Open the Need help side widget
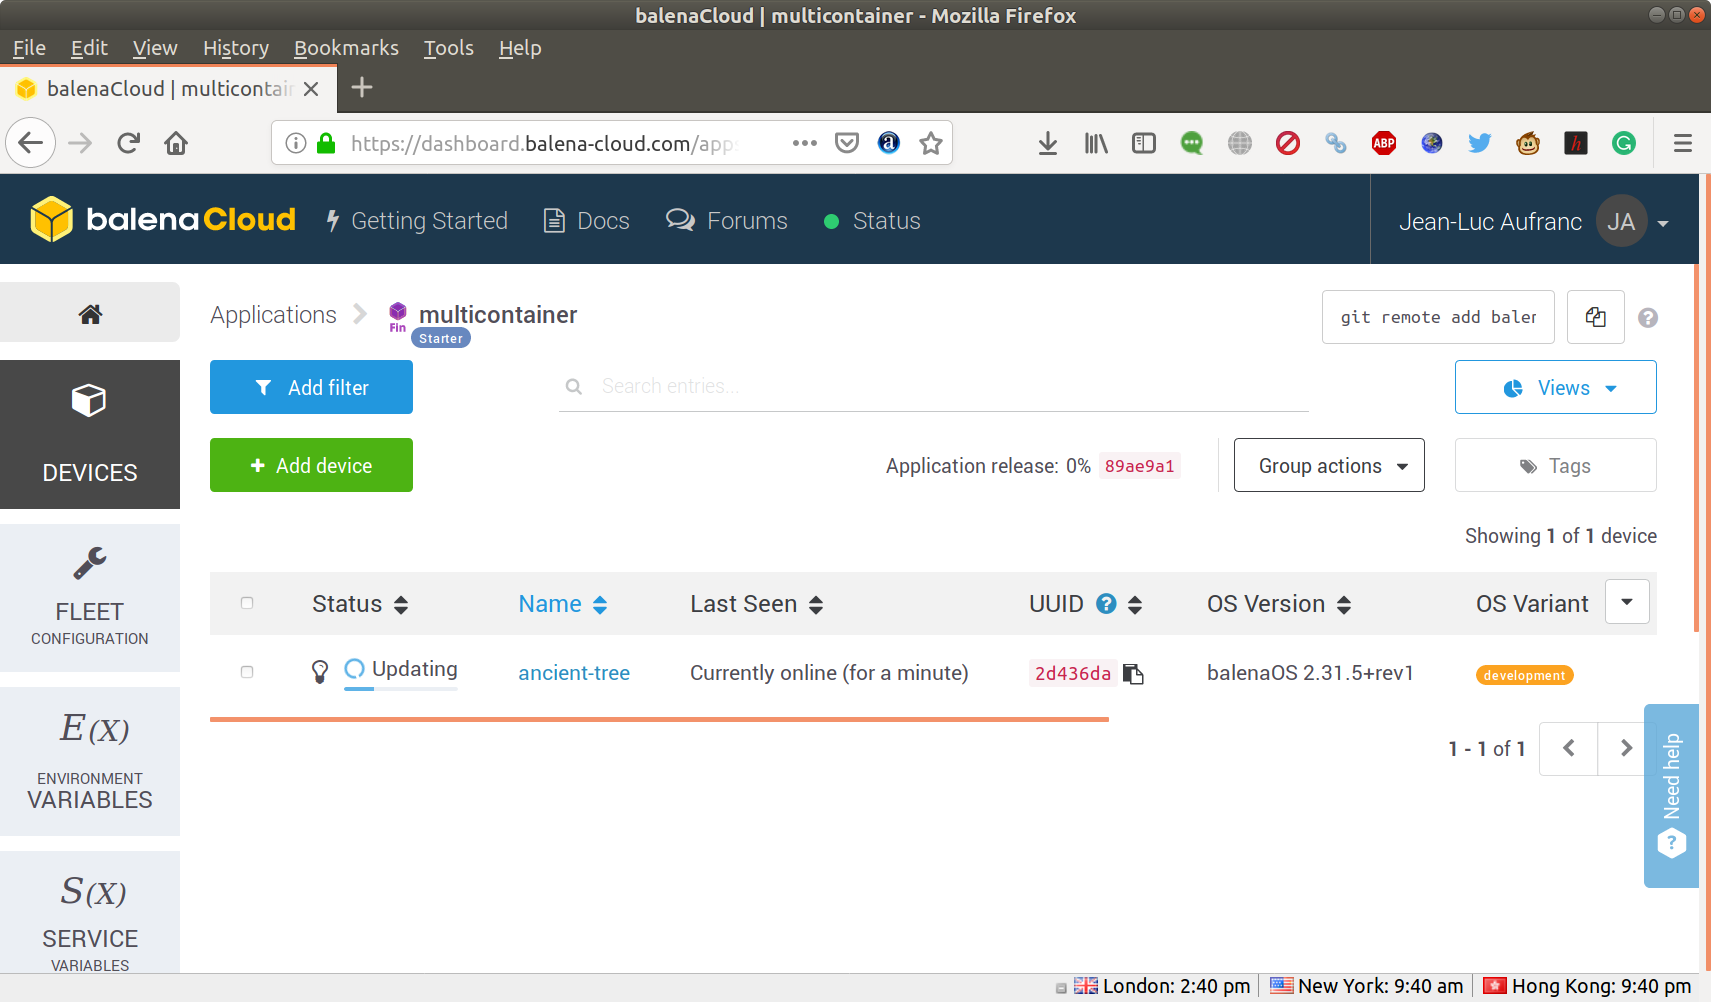Viewport: 1711px width, 1002px height. pyautogui.click(x=1671, y=795)
